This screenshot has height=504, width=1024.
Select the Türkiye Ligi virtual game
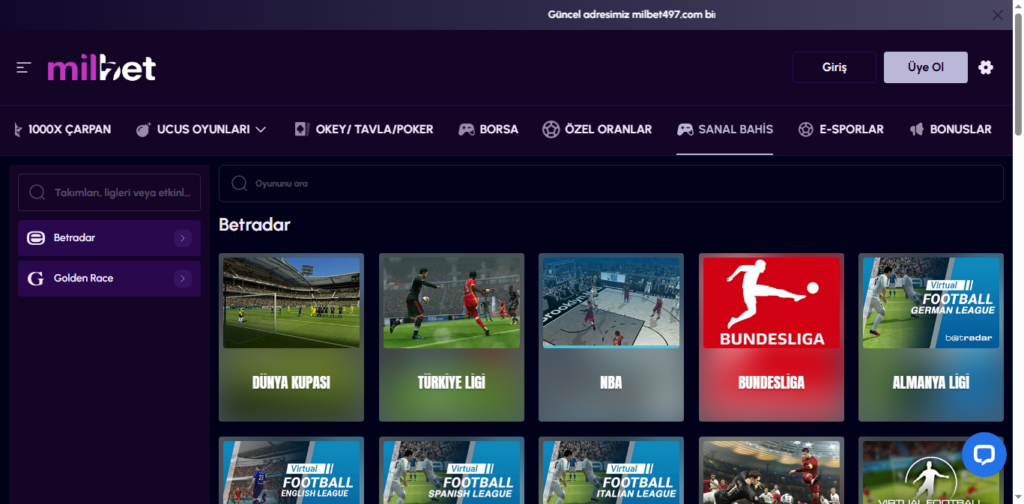coord(451,337)
